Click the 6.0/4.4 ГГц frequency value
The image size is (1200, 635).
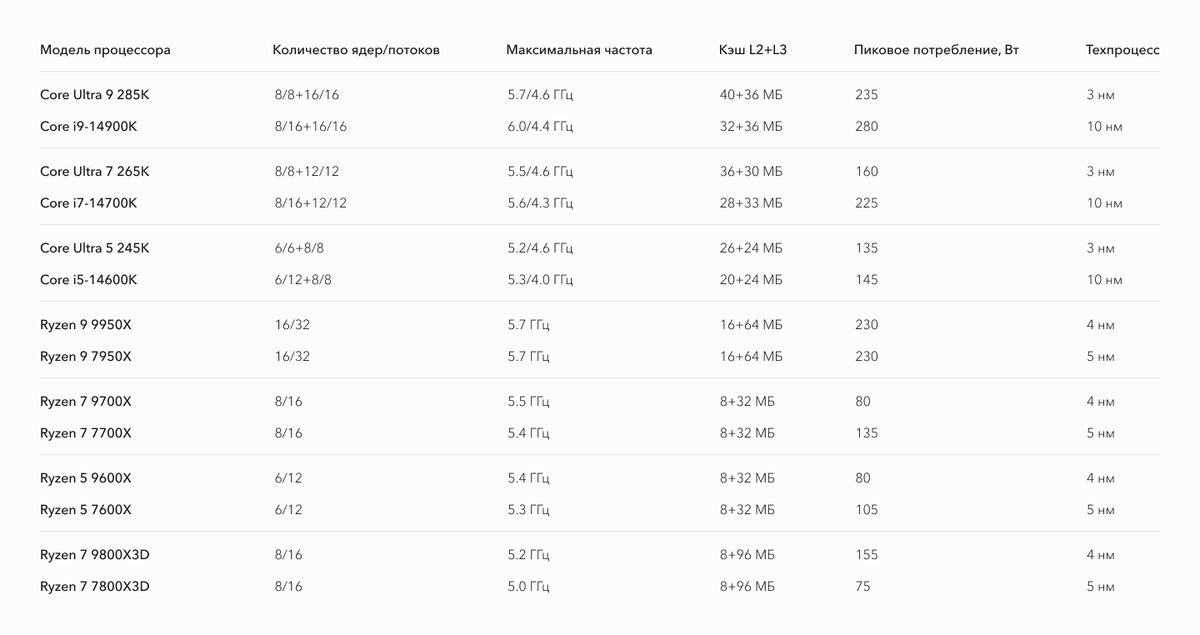pyautogui.click(x=540, y=127)
